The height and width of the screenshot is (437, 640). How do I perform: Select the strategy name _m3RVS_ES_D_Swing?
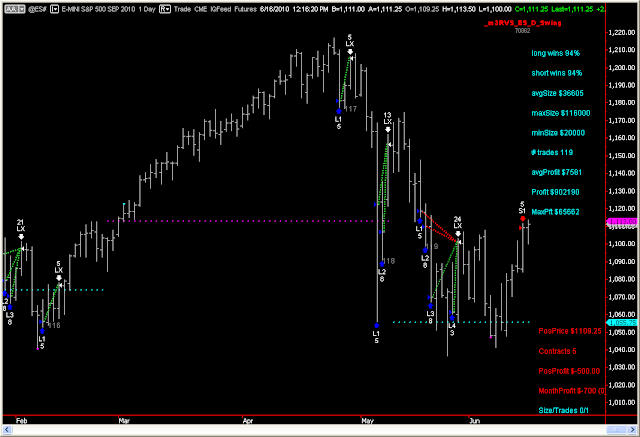pos(522,23)
